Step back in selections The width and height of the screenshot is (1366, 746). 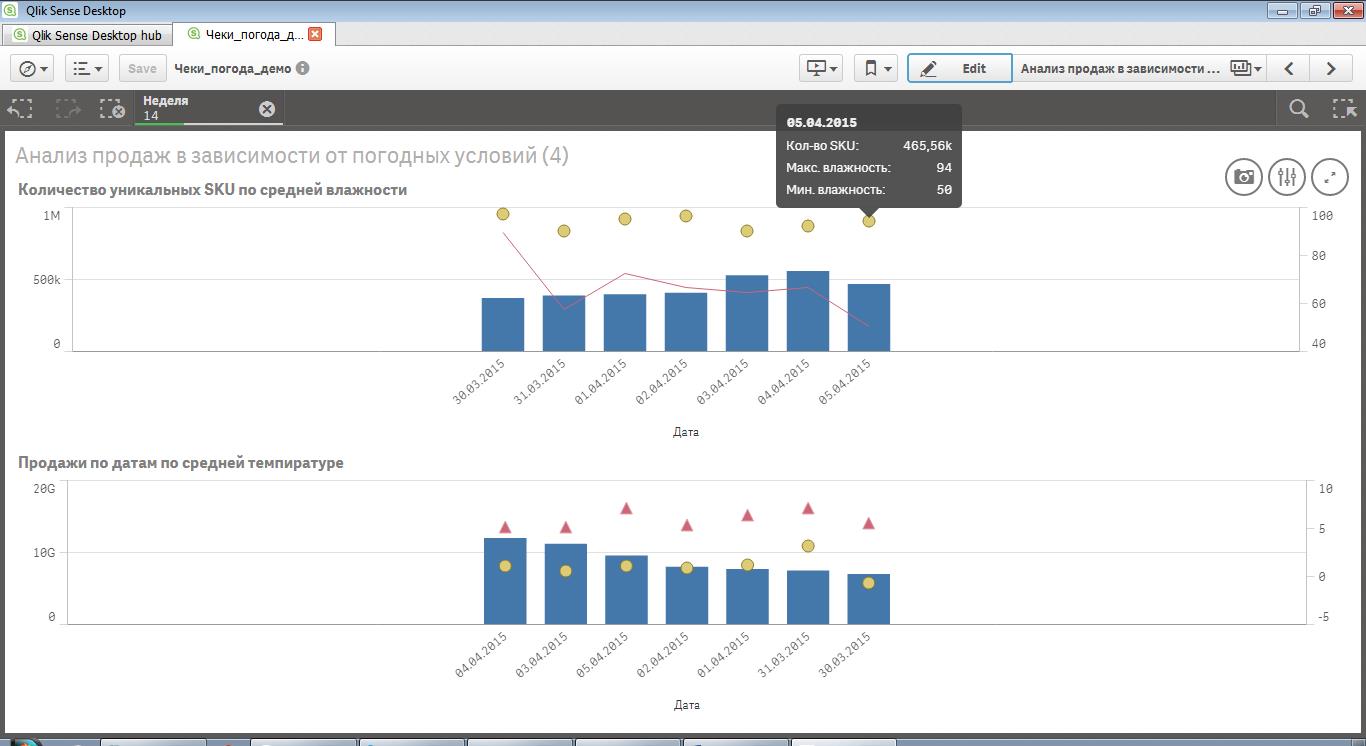21,109
